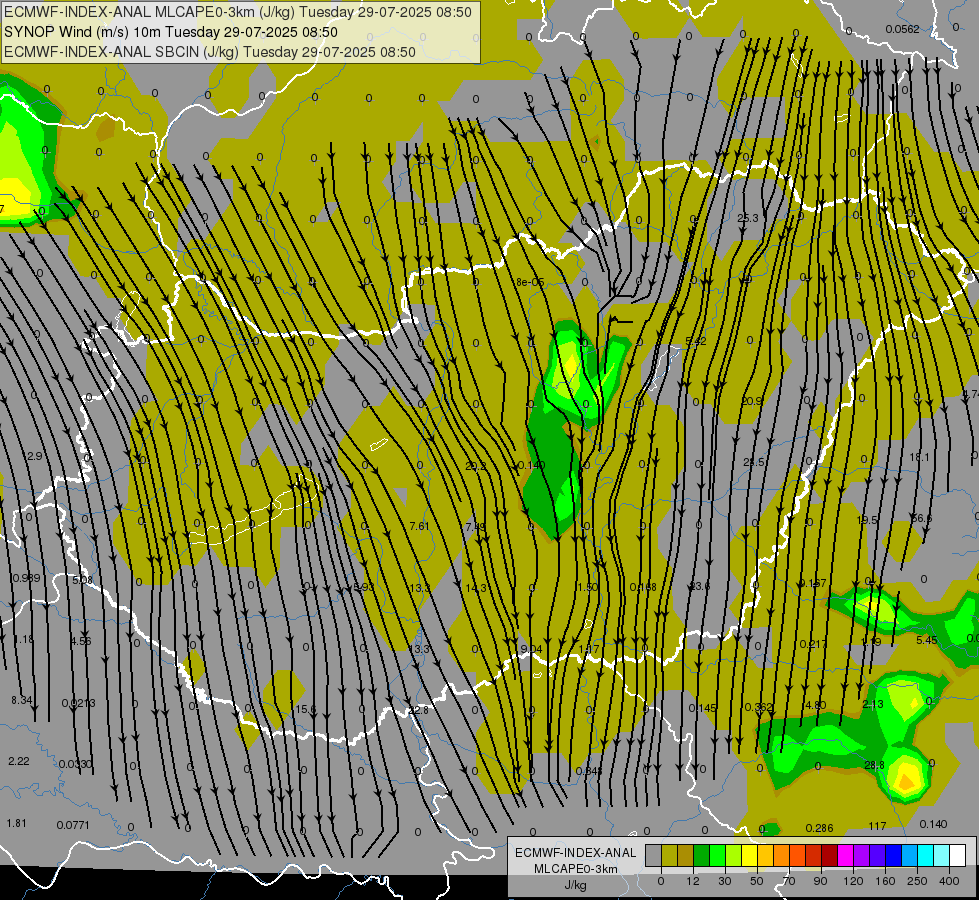Click the magenta legend swatch
Screen dimensions: 979x900
coord(845,856)
